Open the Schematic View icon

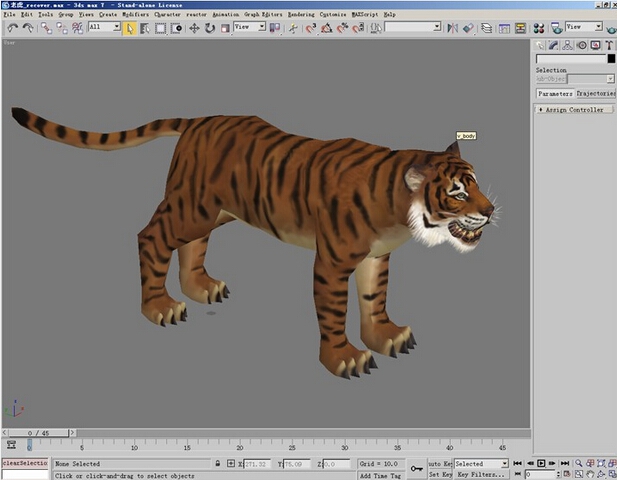[x=520, y=28]
